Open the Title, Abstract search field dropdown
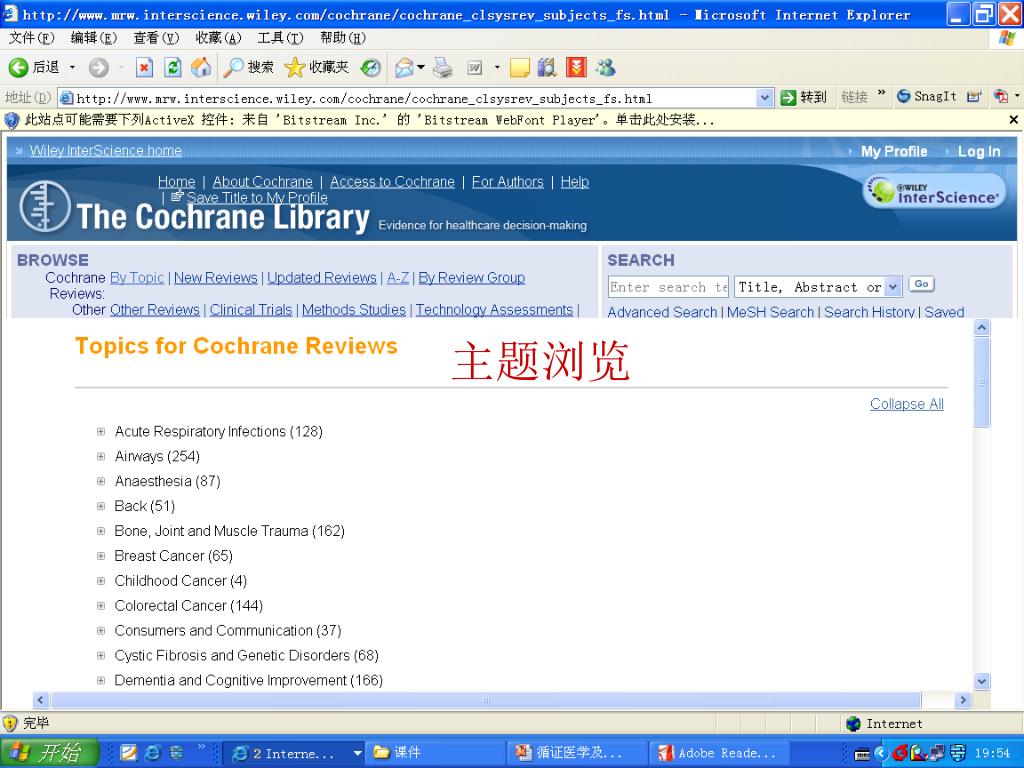The height and width of the screenshot is (768, 1024). coord(893,287)
